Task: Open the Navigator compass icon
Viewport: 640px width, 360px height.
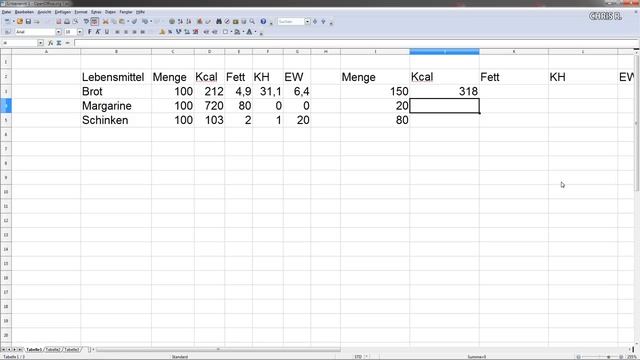Action: click(227, 21)
